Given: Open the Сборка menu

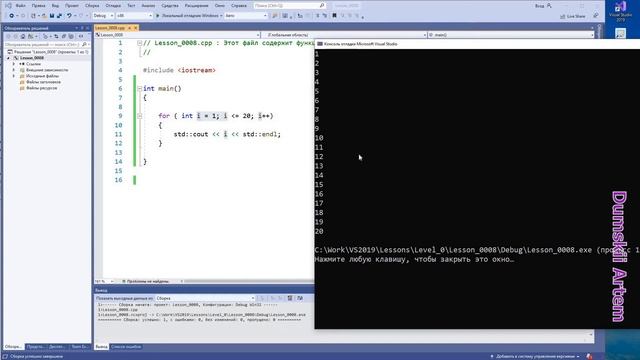Looking at the screenshot, I should pyautogui.click(x=92, y=6).
